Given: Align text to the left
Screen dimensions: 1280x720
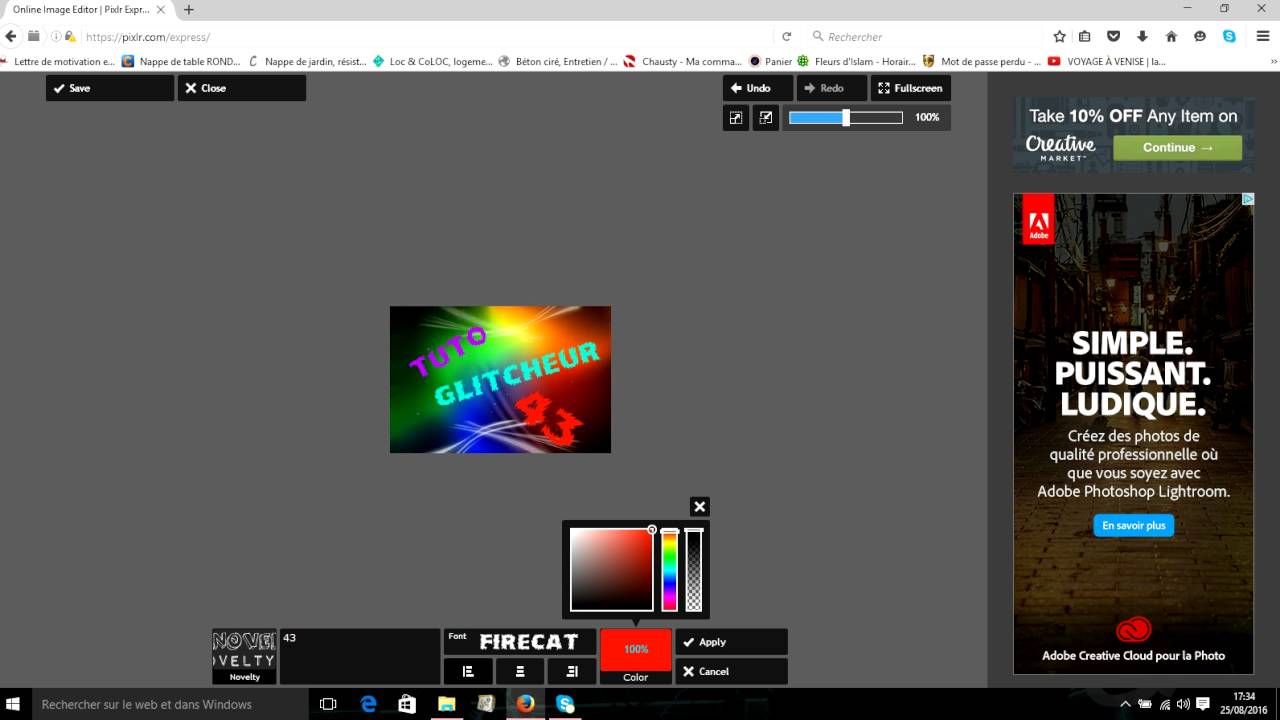Looking at the screenshot, I should pos(468,671).
